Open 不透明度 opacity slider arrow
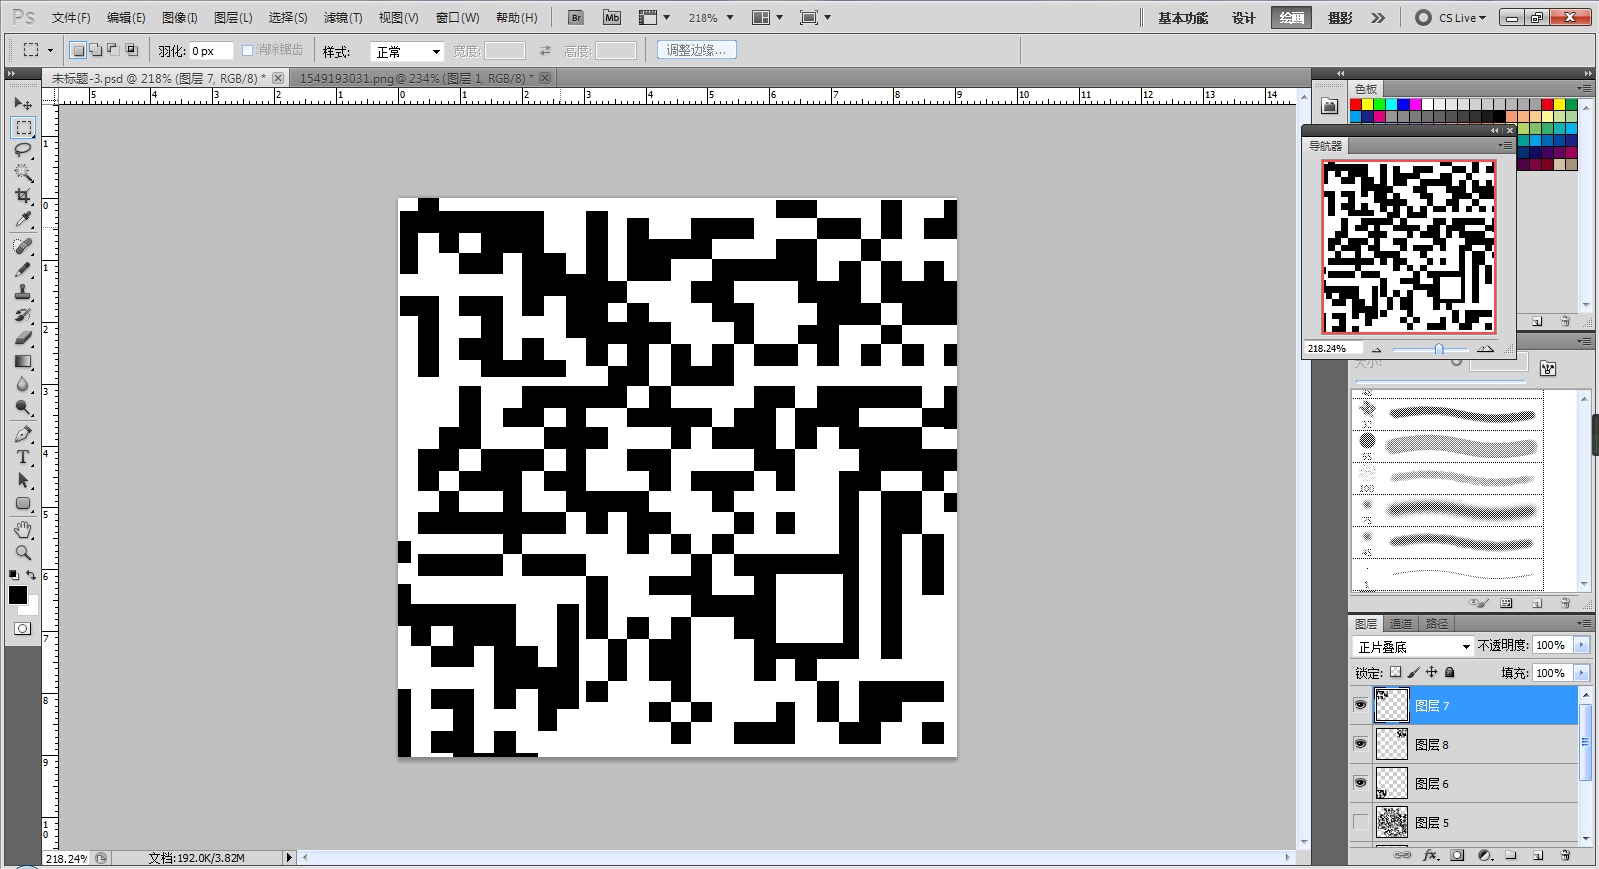The width and height of the screenshot is (1599, 869). (x=1581, y=645)
